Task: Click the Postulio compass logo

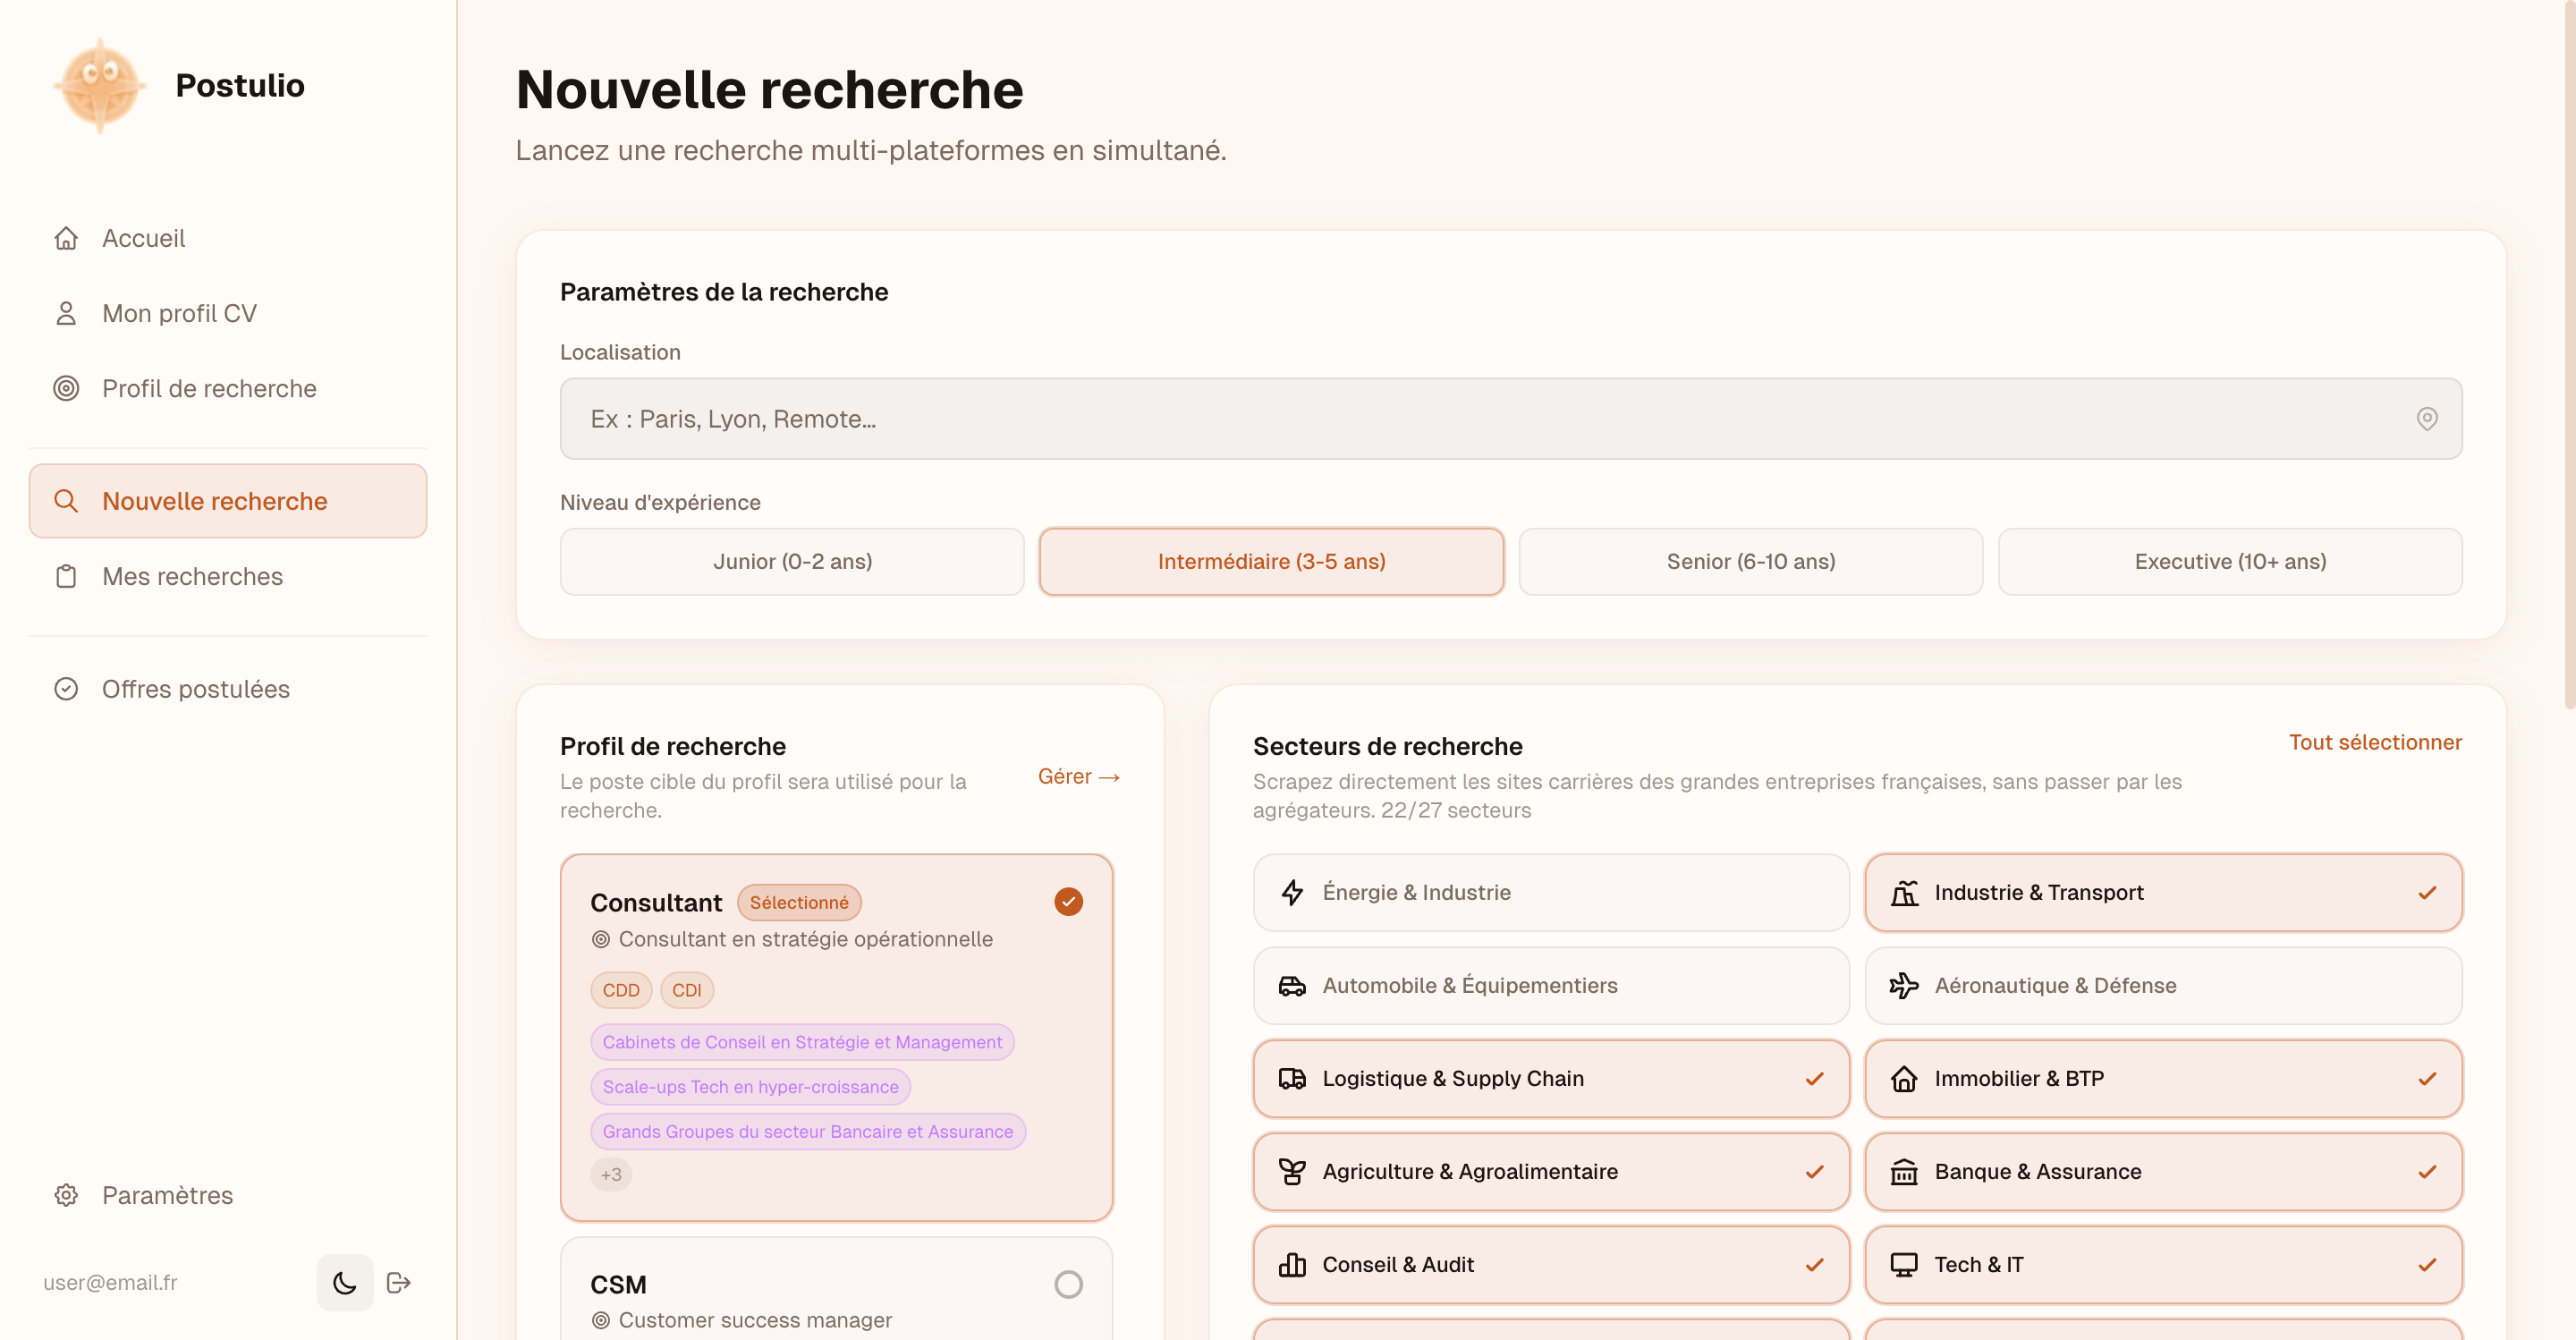Action: pos(100,85)
